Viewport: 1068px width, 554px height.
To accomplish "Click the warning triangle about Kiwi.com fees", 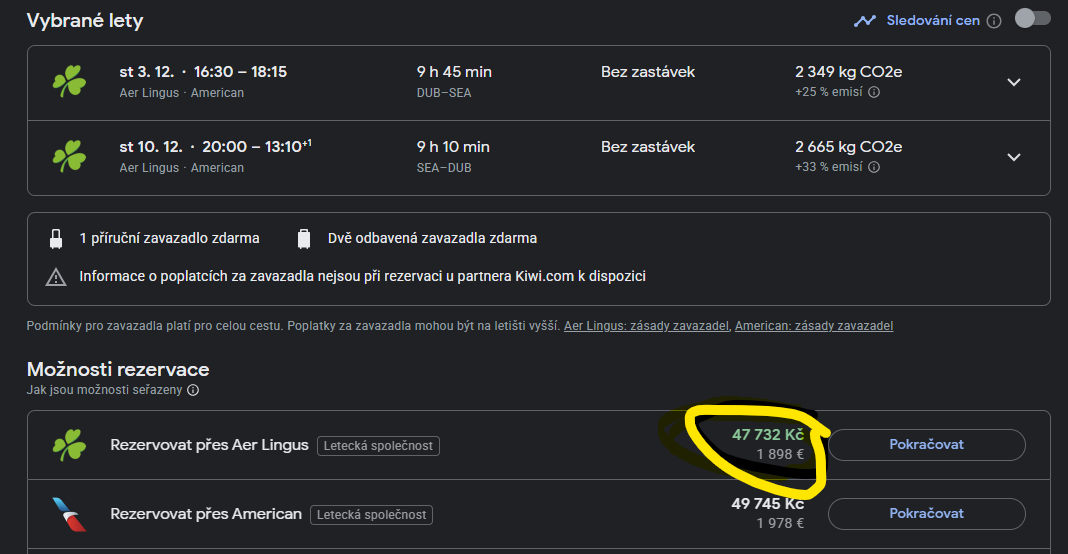I will click(56, 276).
